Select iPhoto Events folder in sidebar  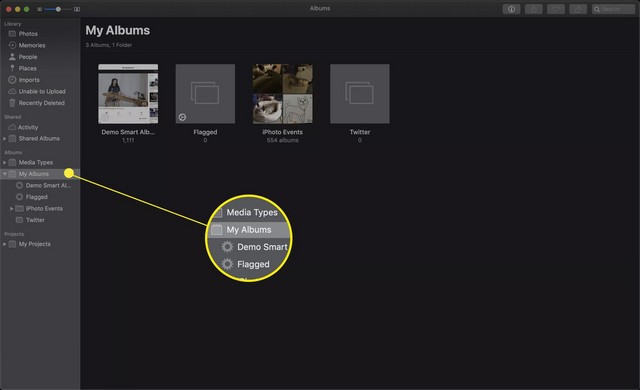[x=40, y=208]
